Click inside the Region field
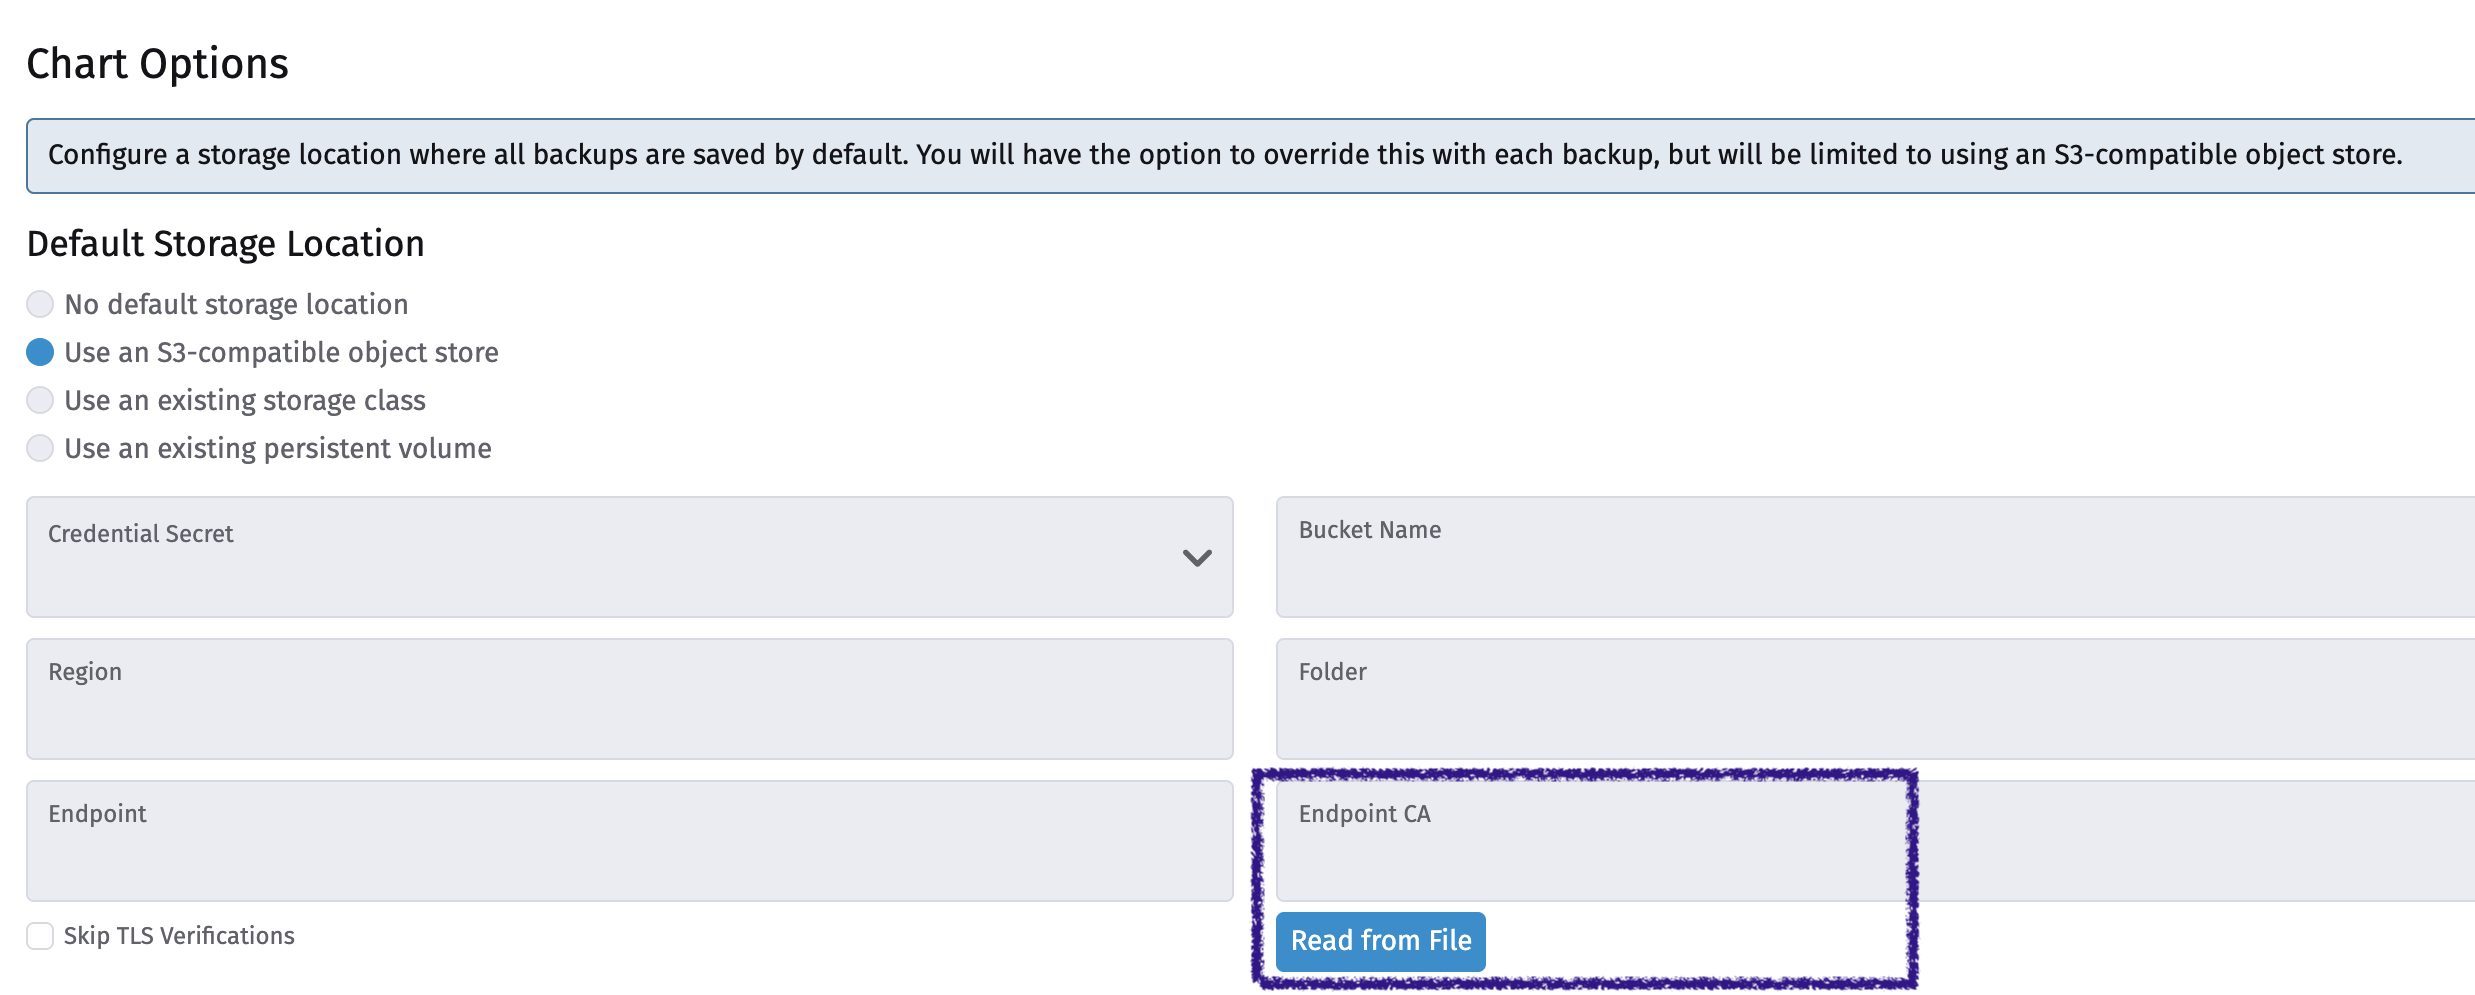 tap(630, 699)
